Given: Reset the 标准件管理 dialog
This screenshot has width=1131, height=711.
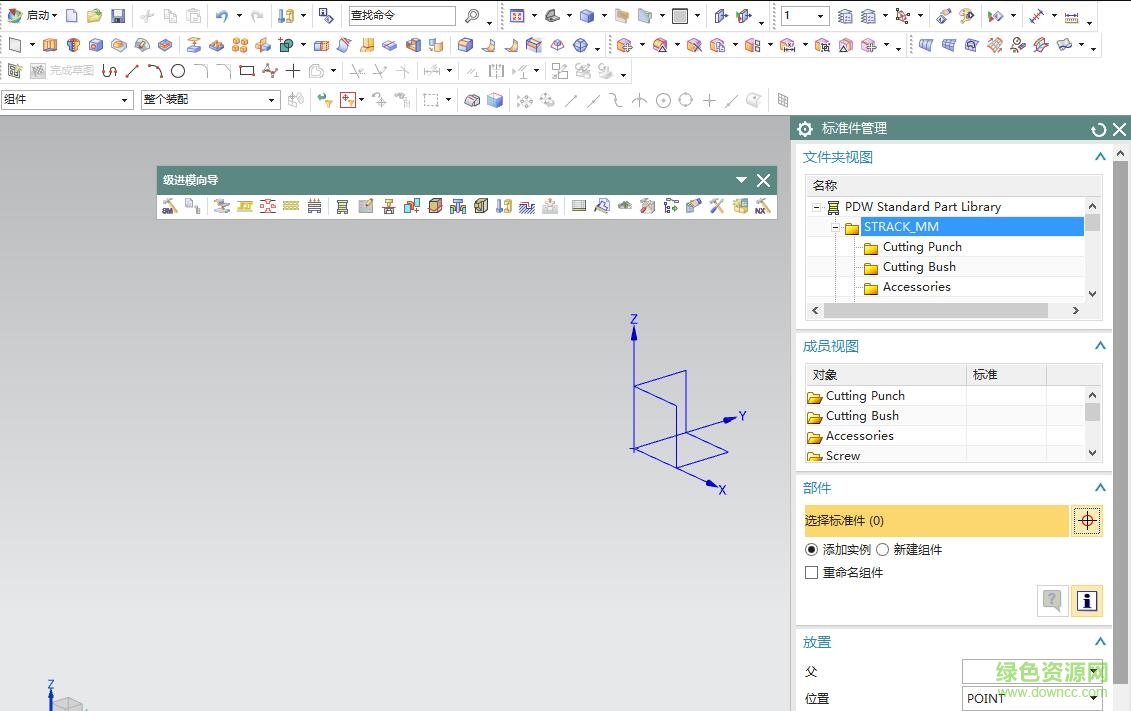Looking at the screenshot, I should coord(1098,129).
